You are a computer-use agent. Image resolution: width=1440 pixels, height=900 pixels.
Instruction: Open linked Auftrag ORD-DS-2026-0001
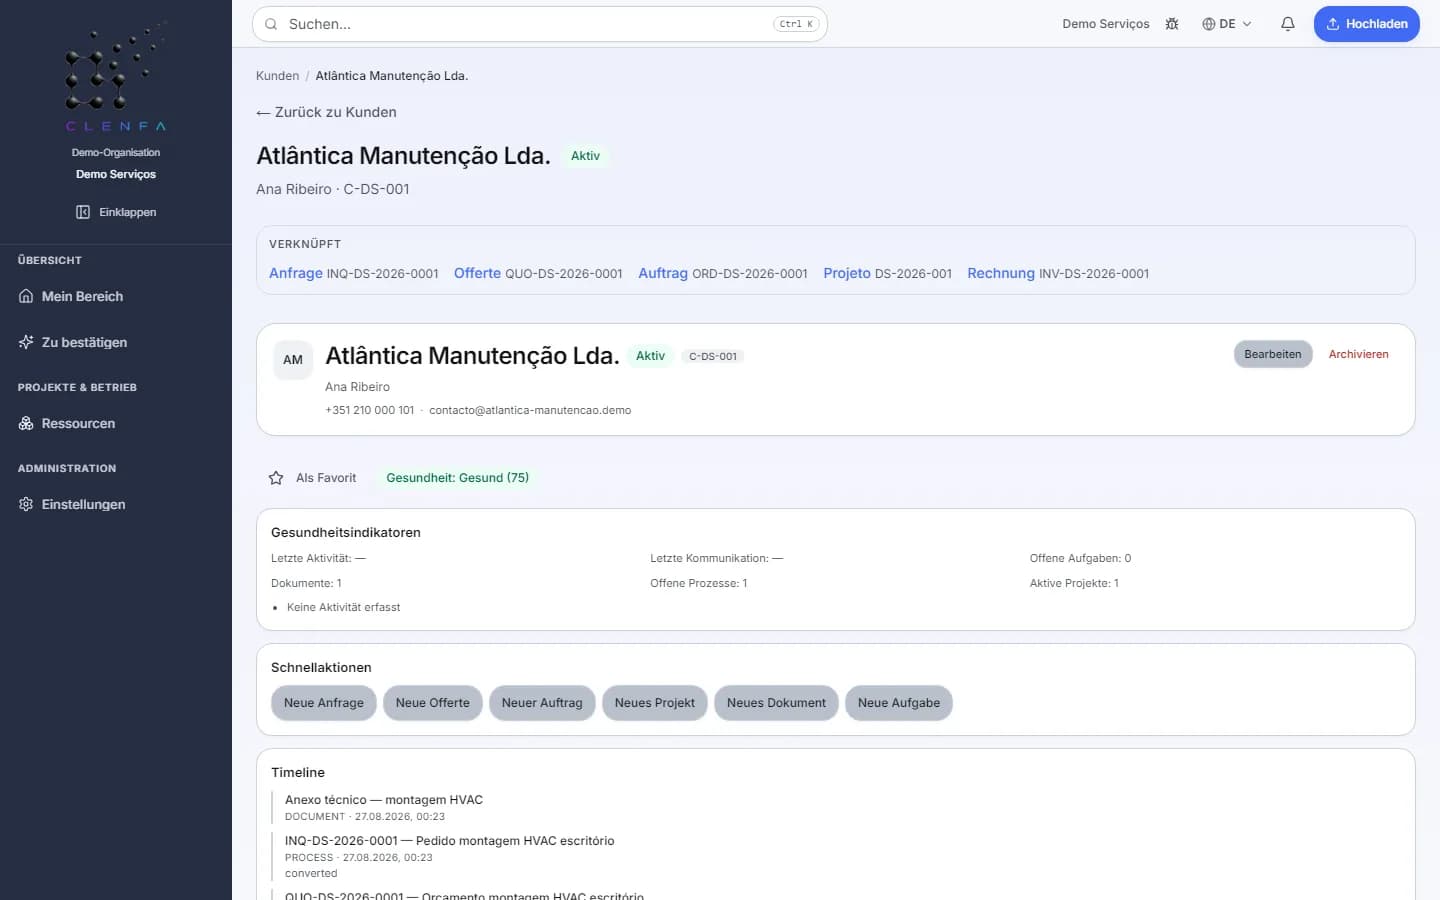pos(723,273)
